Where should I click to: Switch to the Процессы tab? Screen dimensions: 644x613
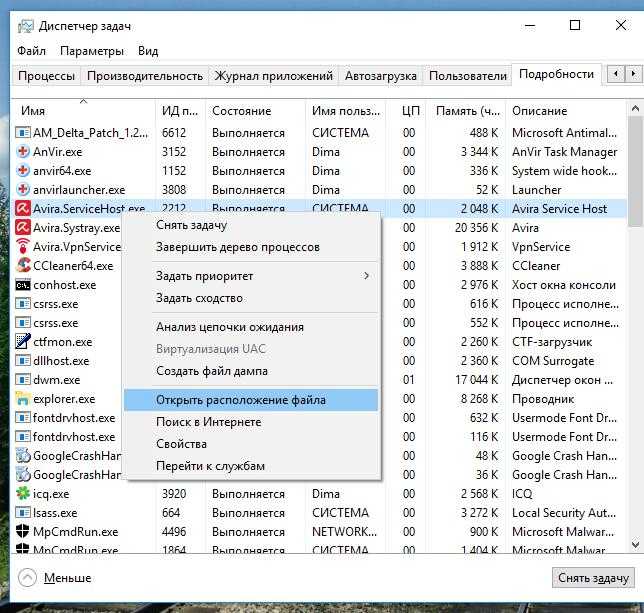tap(46, 76)
